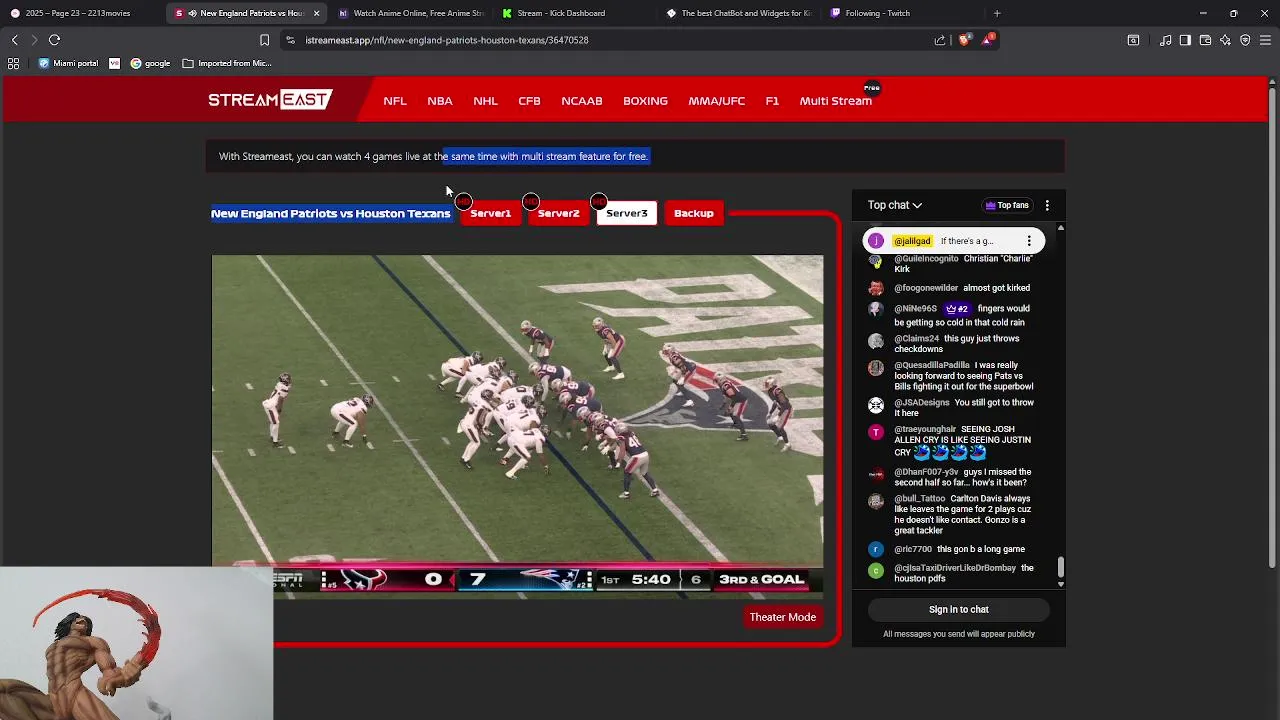This screenshot has width=1280, height=720.
Task: Reload the page with the refresh icon
Action: (x=55, y=40)
